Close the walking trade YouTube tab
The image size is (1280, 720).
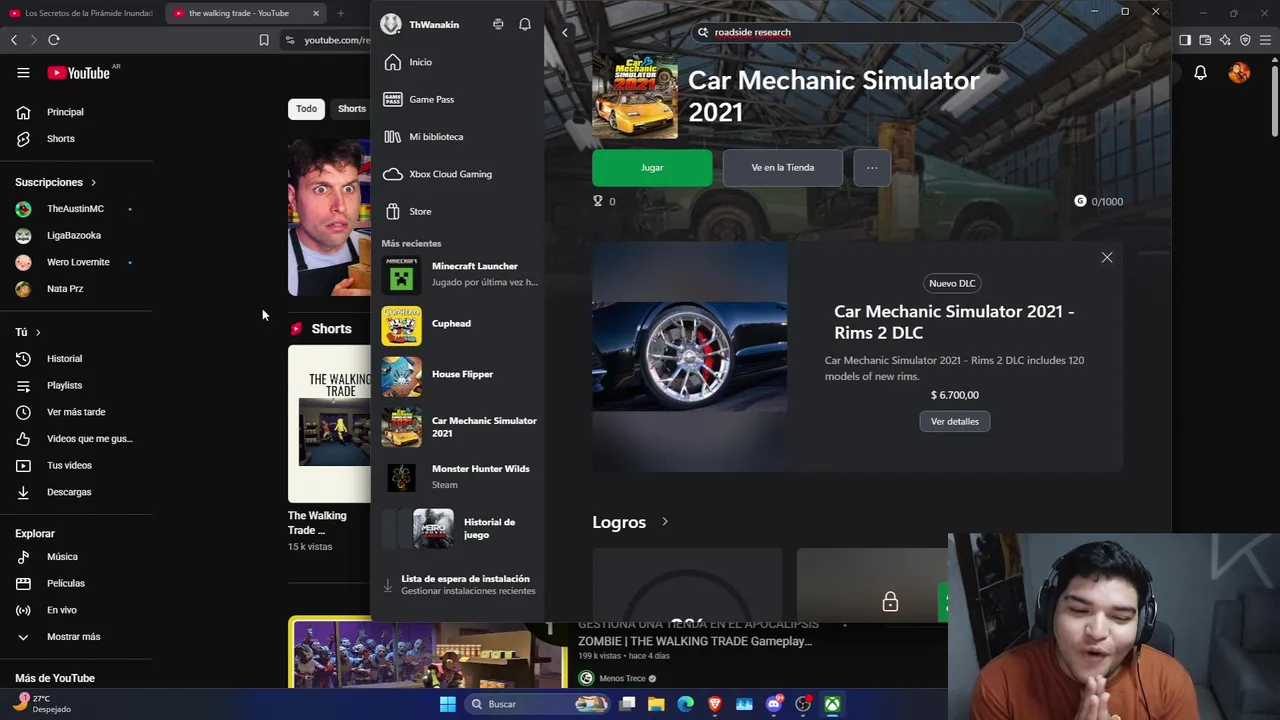(316, 13)
